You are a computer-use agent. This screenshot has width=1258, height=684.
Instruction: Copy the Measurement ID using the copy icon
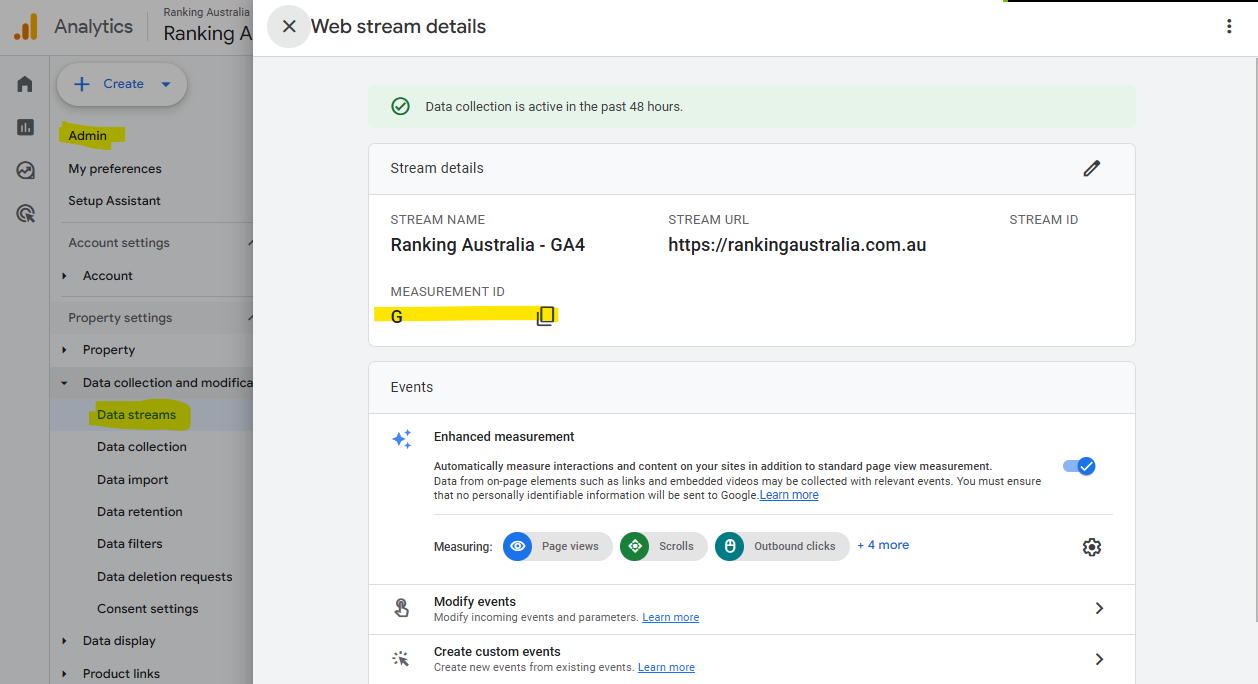[x=546, y=315]
